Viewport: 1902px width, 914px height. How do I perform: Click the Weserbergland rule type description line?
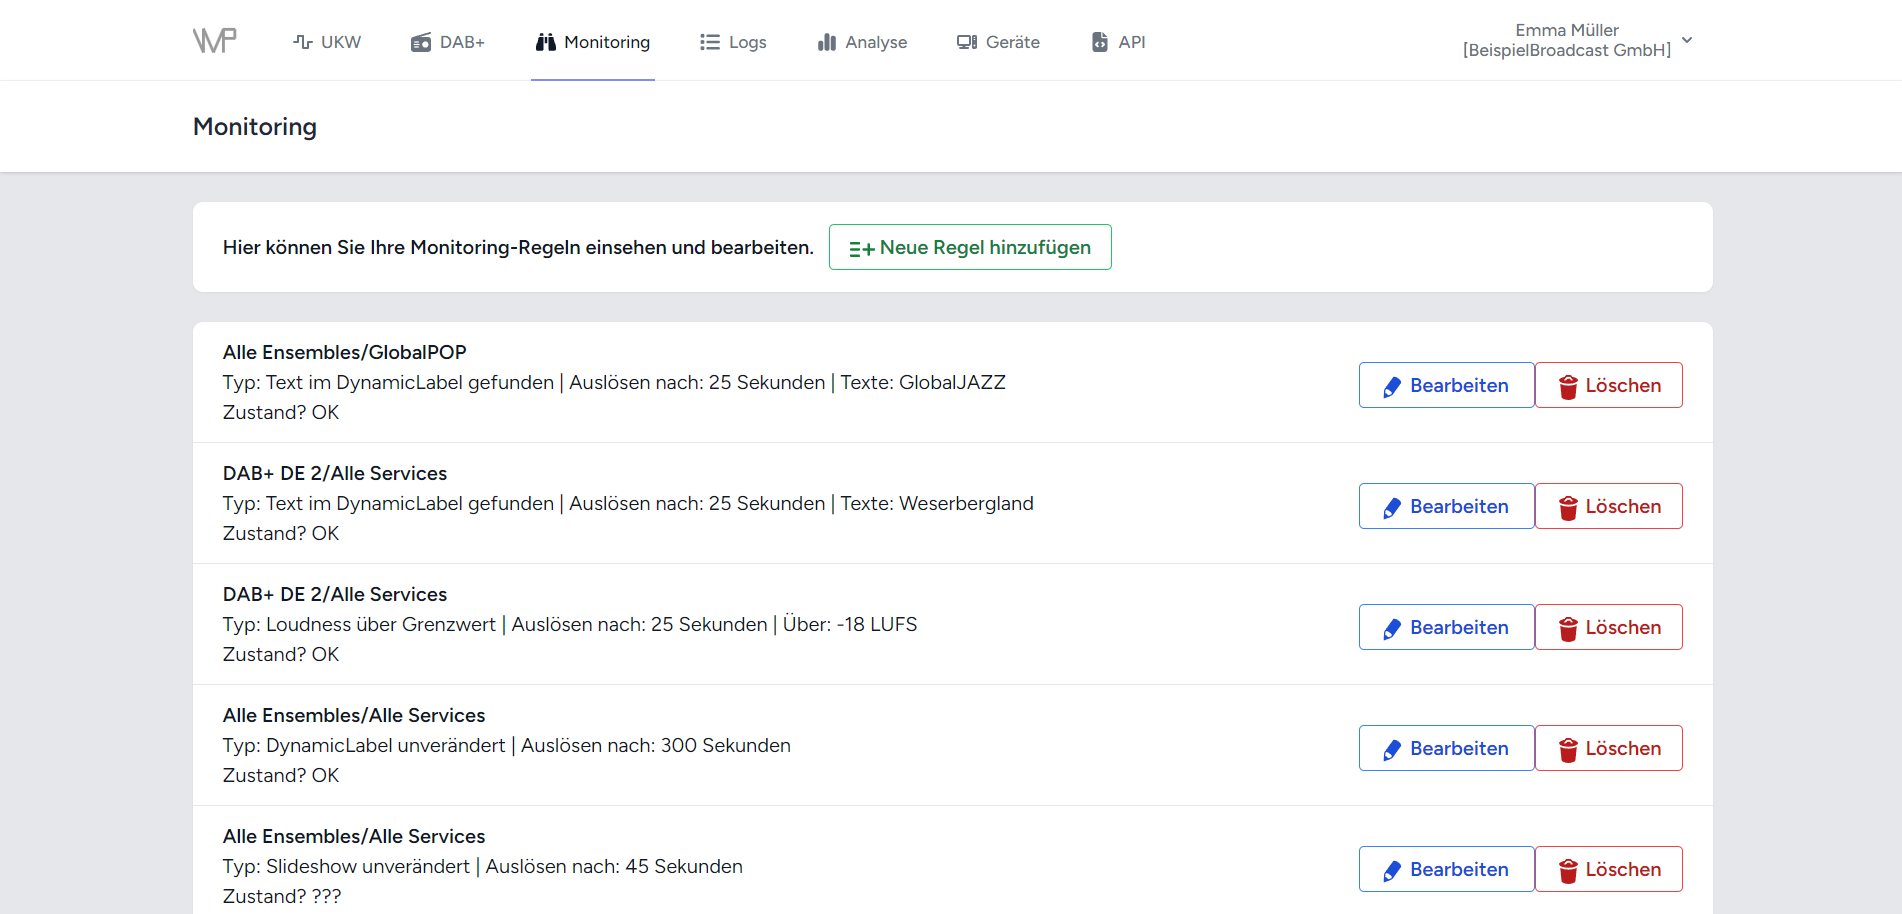coord(628,503)
